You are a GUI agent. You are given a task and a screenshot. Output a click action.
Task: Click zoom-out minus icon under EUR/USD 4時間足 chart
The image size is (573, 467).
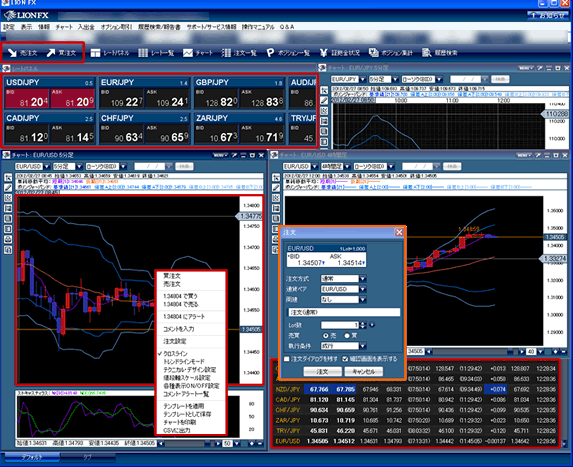click(564, 352)
